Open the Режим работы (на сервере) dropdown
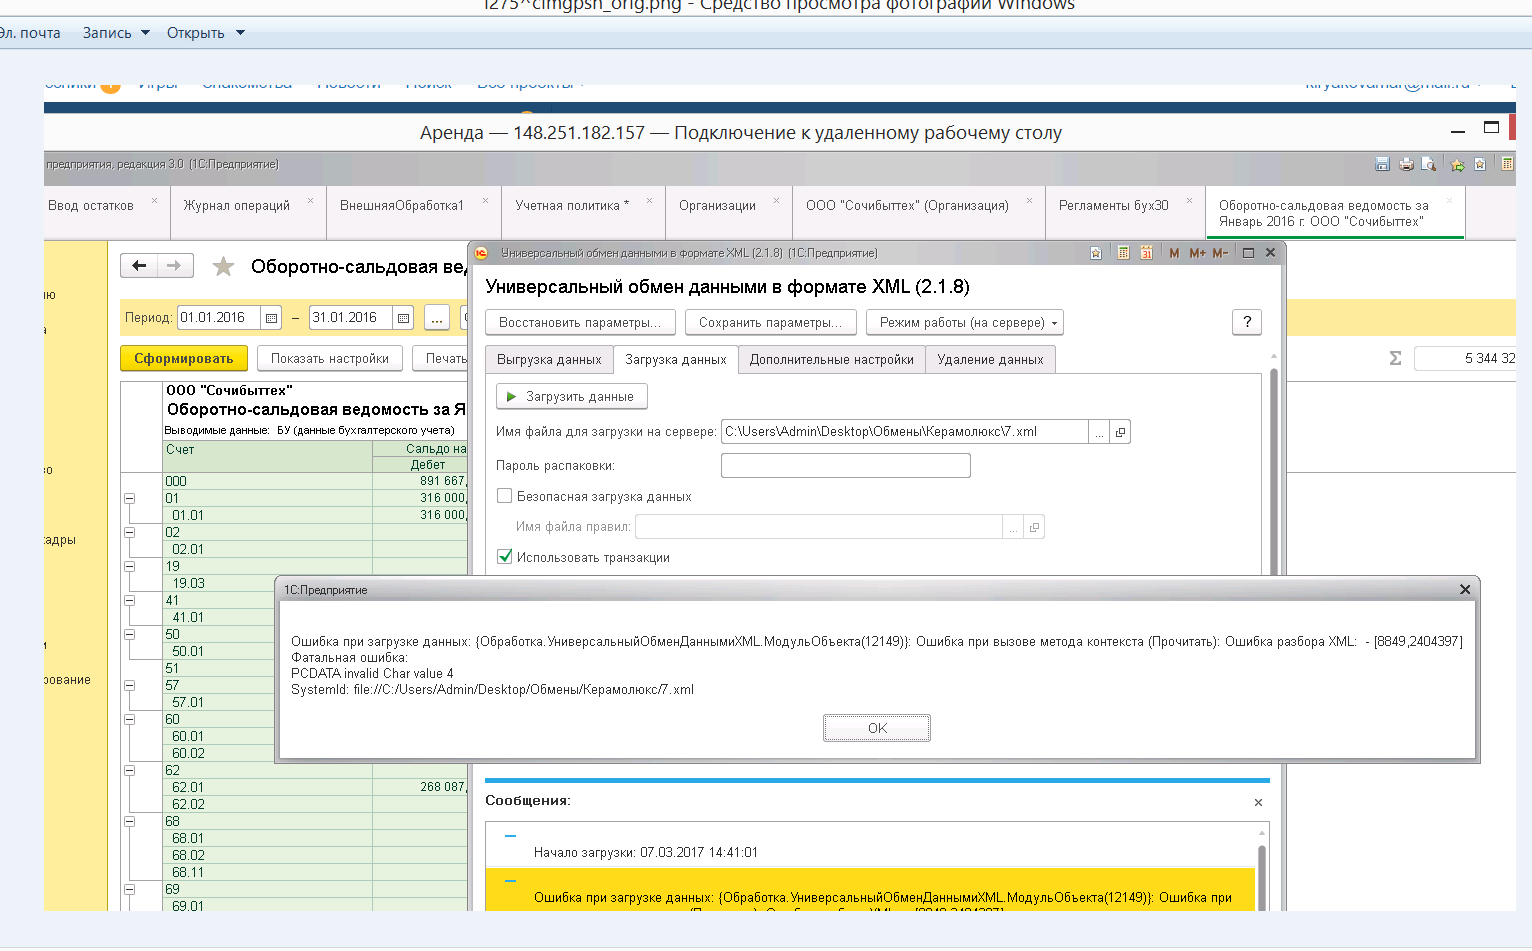Image resolution: width=1532 pixels, height=951 pixels. click(x=964, y=323)
